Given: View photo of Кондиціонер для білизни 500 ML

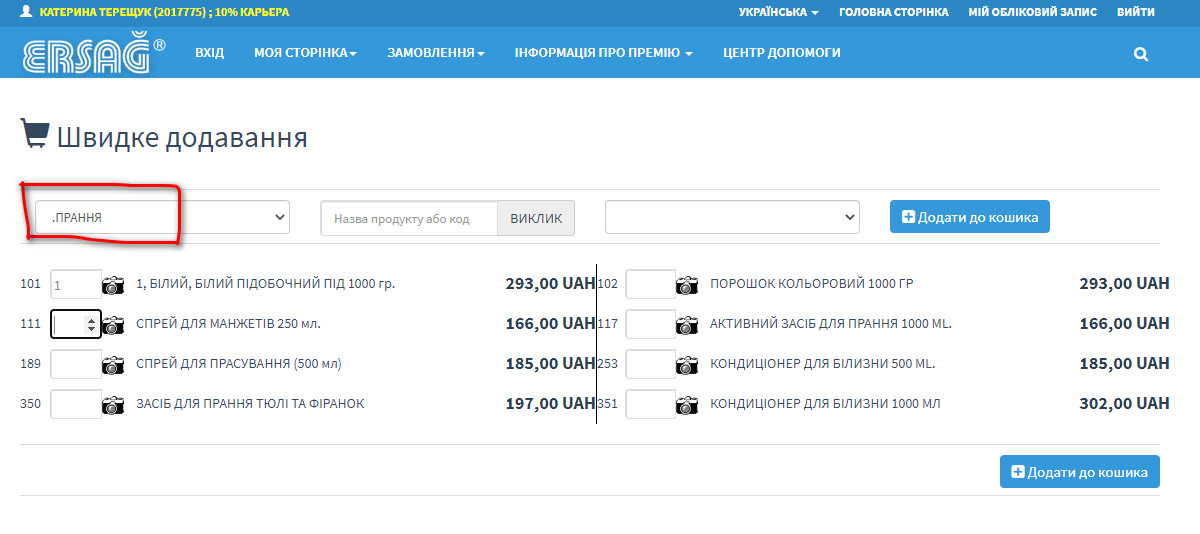Looking at the screenshot, I should [x=687, y=365].
